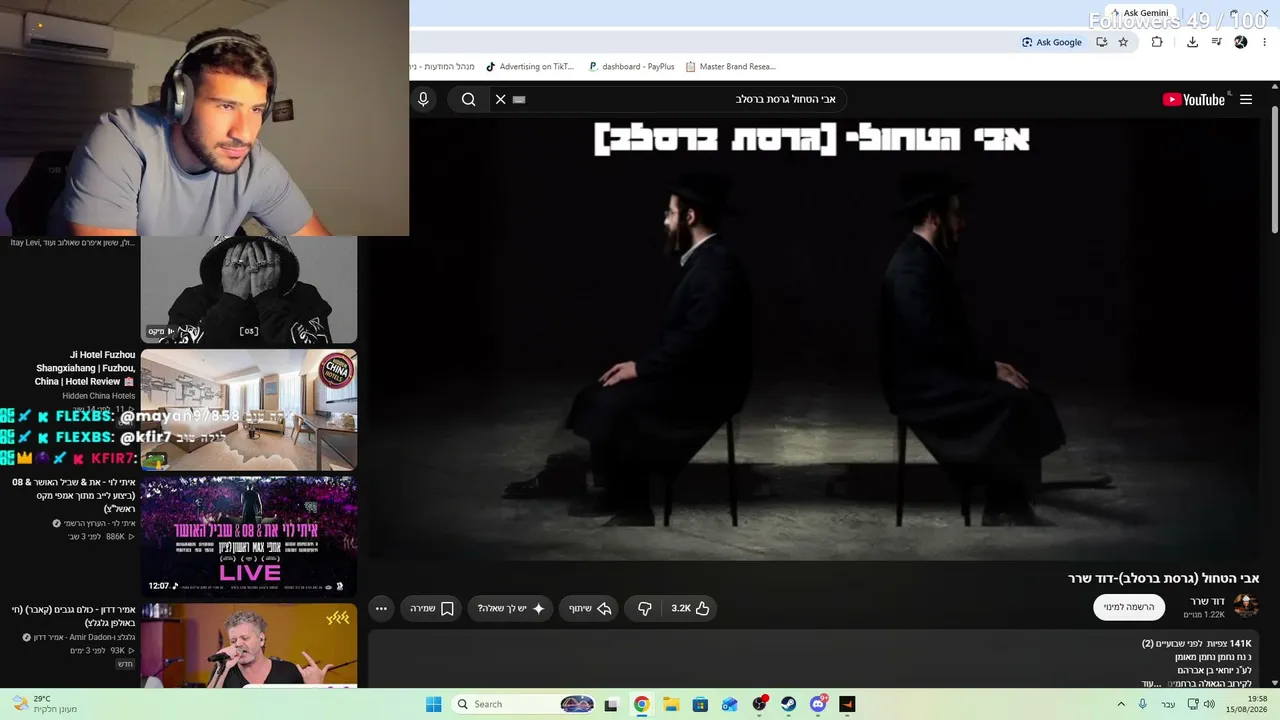
Task: Open the איתי לוי LIVE concert thumbnail
Action: pos(249,536)
